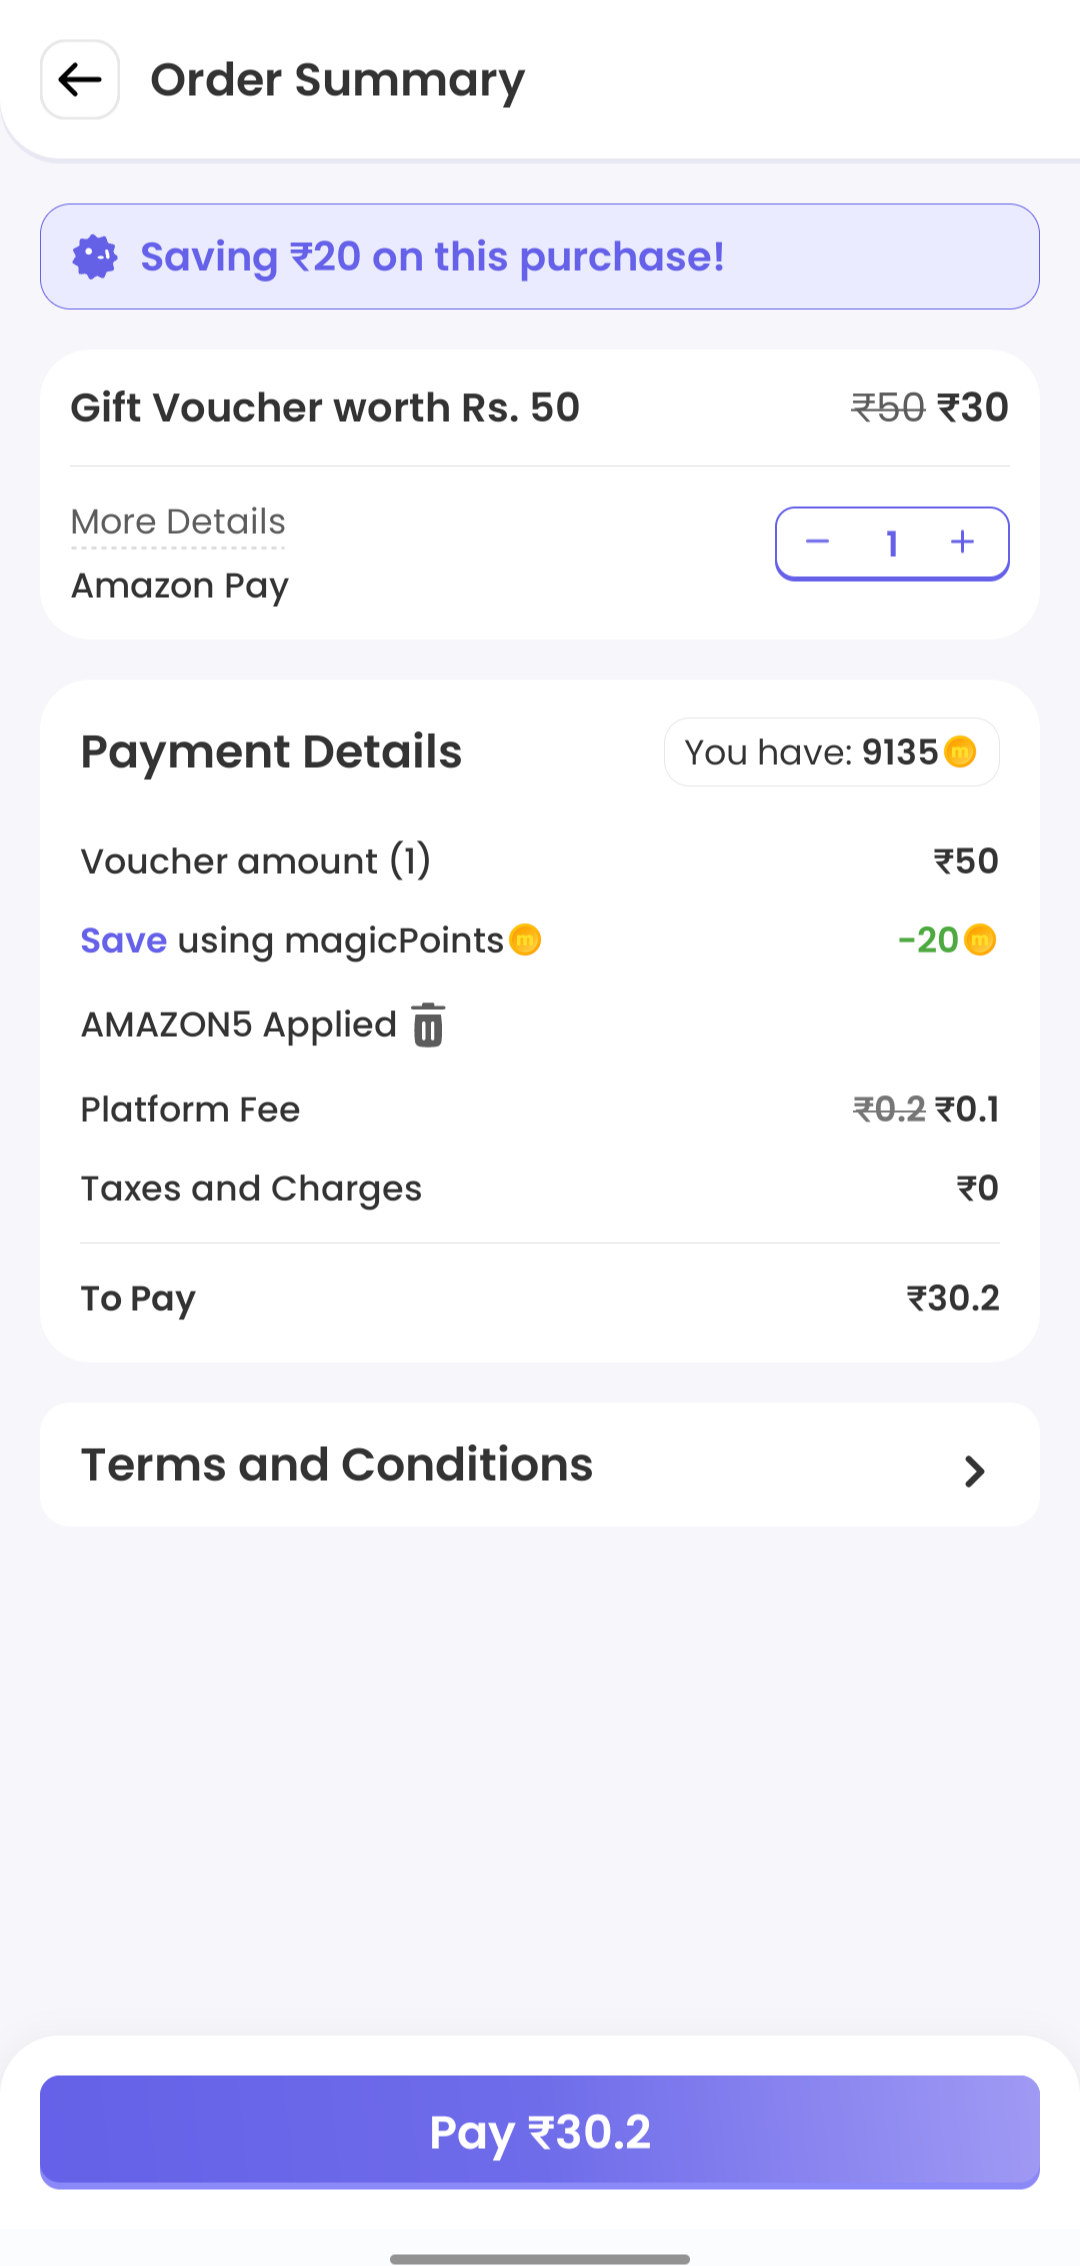Tap the 'You have: 9135' points chip
The image size is (1080, 2266).
coord(830,752)
